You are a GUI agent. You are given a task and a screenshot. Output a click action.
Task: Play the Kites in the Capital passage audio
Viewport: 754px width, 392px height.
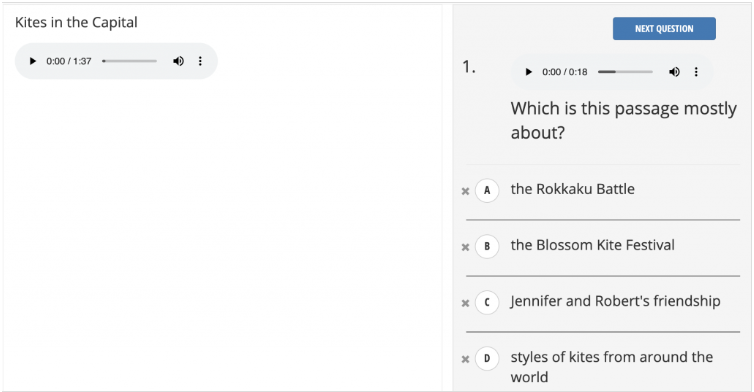(33, 61)
